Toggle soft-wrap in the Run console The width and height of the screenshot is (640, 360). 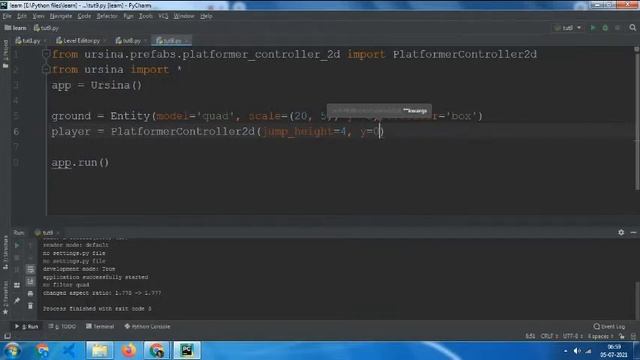30,269
